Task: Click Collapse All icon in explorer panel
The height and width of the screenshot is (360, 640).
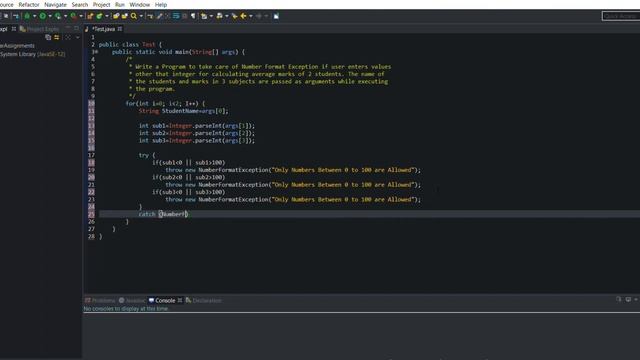Action: click(48, 37)
